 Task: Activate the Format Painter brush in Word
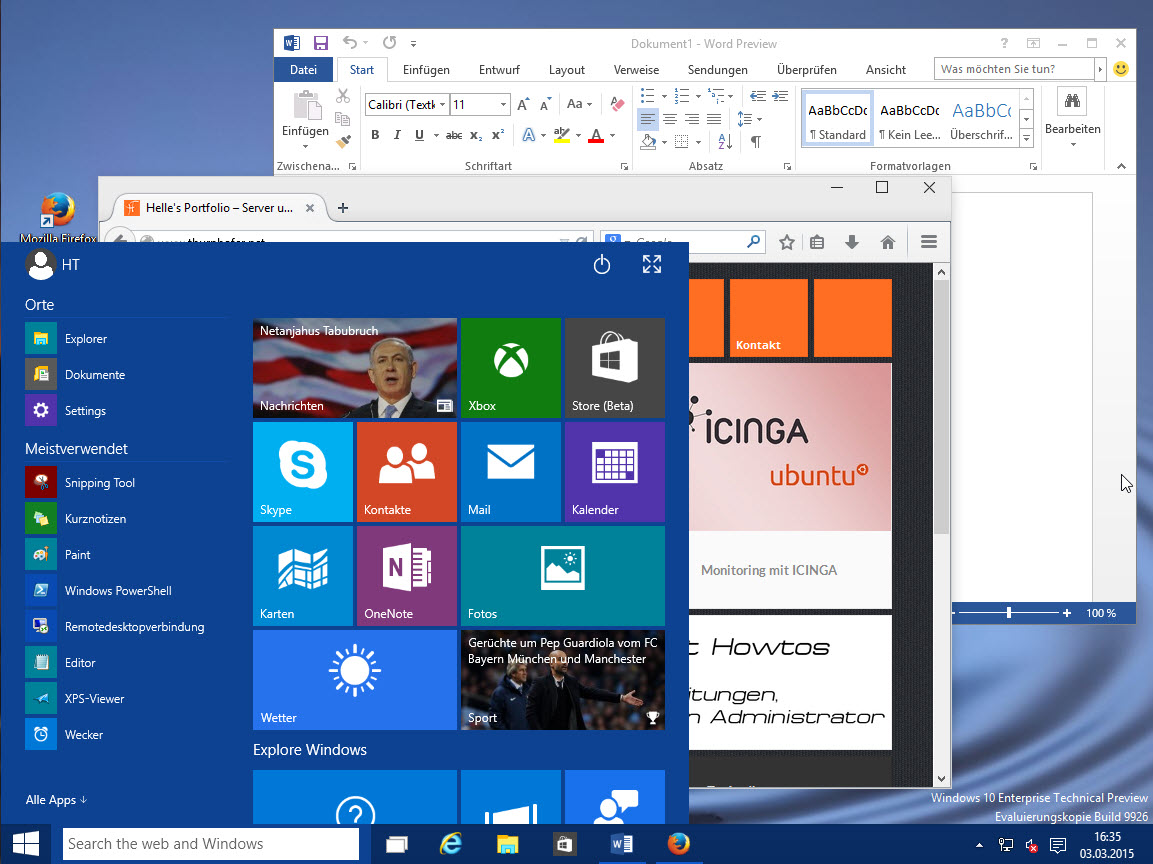click(x=343, y=140)
